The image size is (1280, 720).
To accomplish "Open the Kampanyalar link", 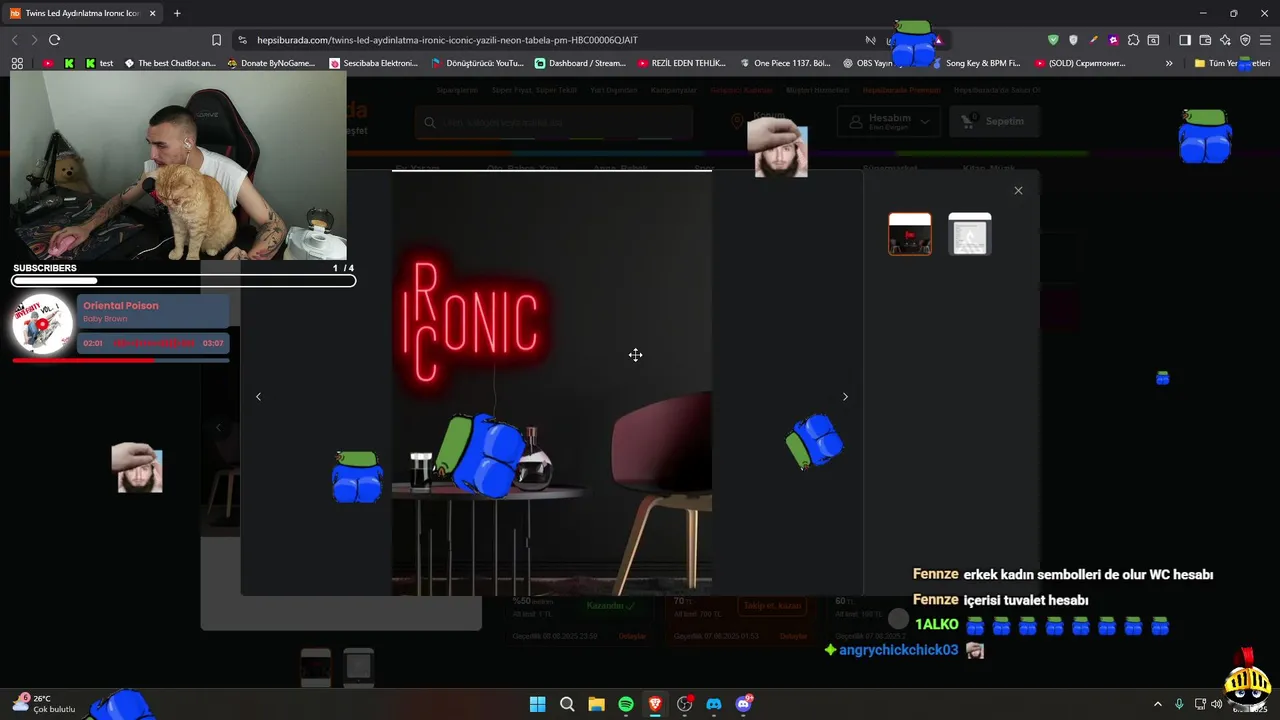I will click(x=673, y=90).
